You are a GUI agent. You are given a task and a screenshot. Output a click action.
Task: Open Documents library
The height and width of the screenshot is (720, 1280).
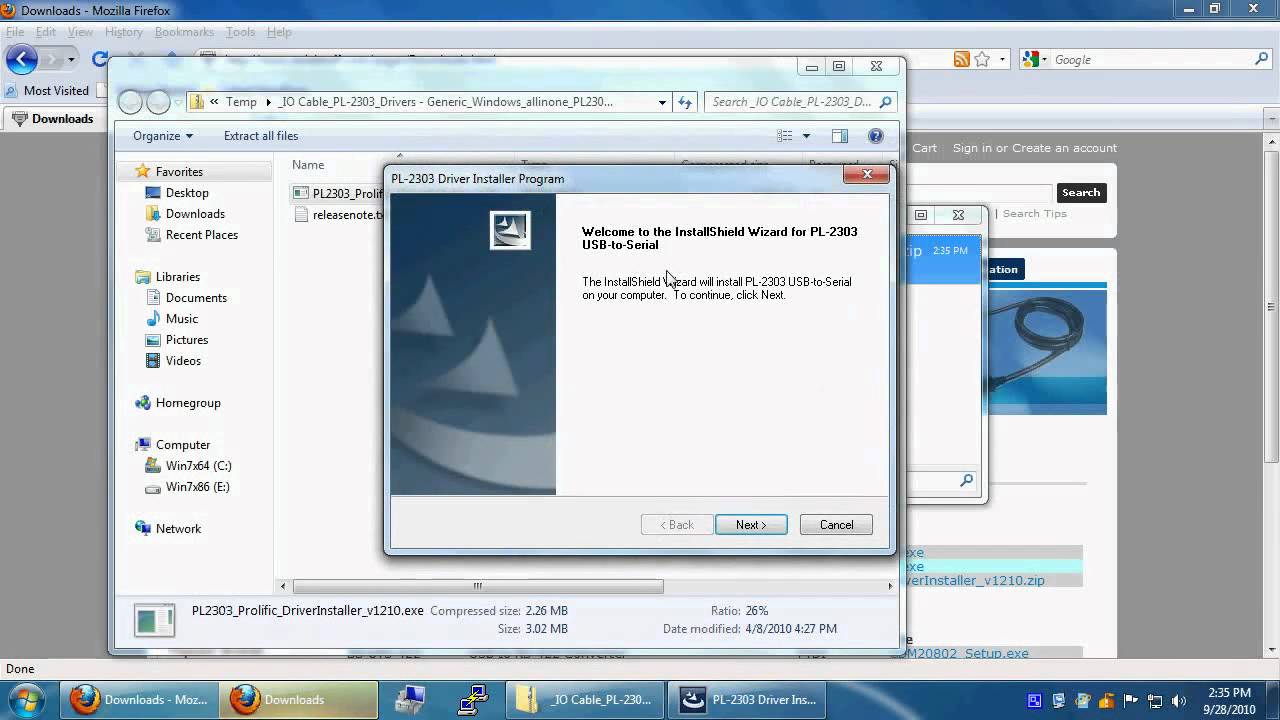[196, 298]
